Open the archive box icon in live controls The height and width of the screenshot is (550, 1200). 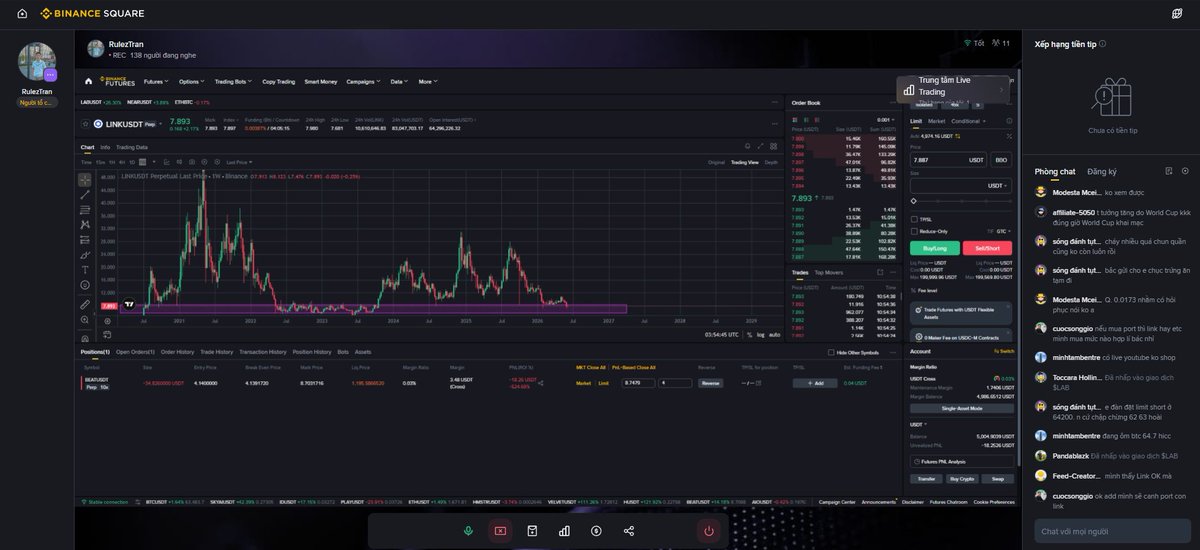[532, 531]
